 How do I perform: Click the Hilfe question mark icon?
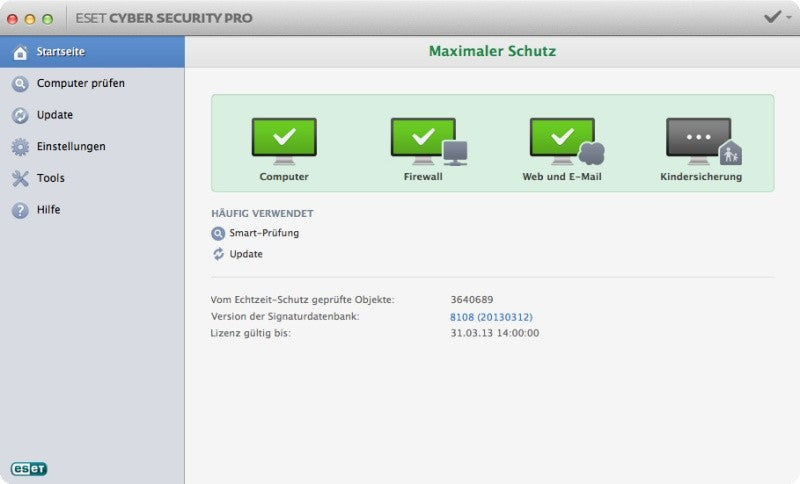(20, 210)
